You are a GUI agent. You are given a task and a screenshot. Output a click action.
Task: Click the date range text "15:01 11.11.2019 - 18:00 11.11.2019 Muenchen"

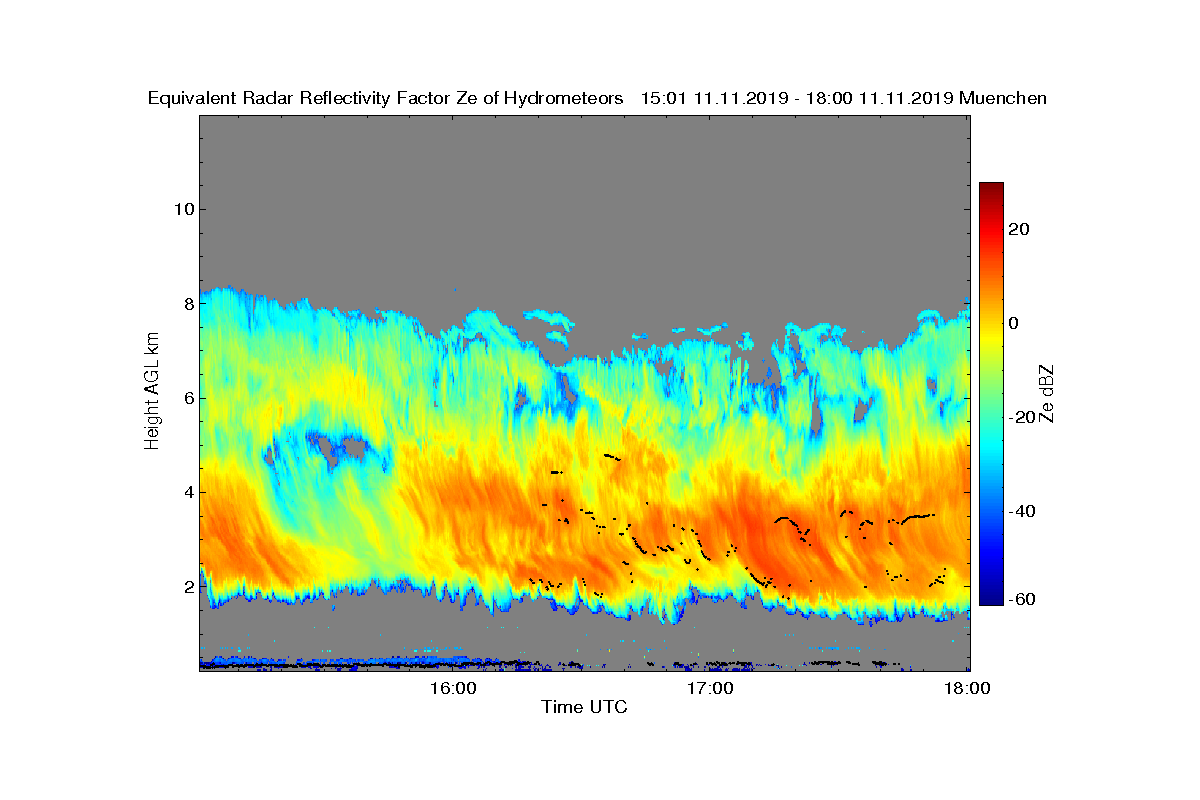844,98
